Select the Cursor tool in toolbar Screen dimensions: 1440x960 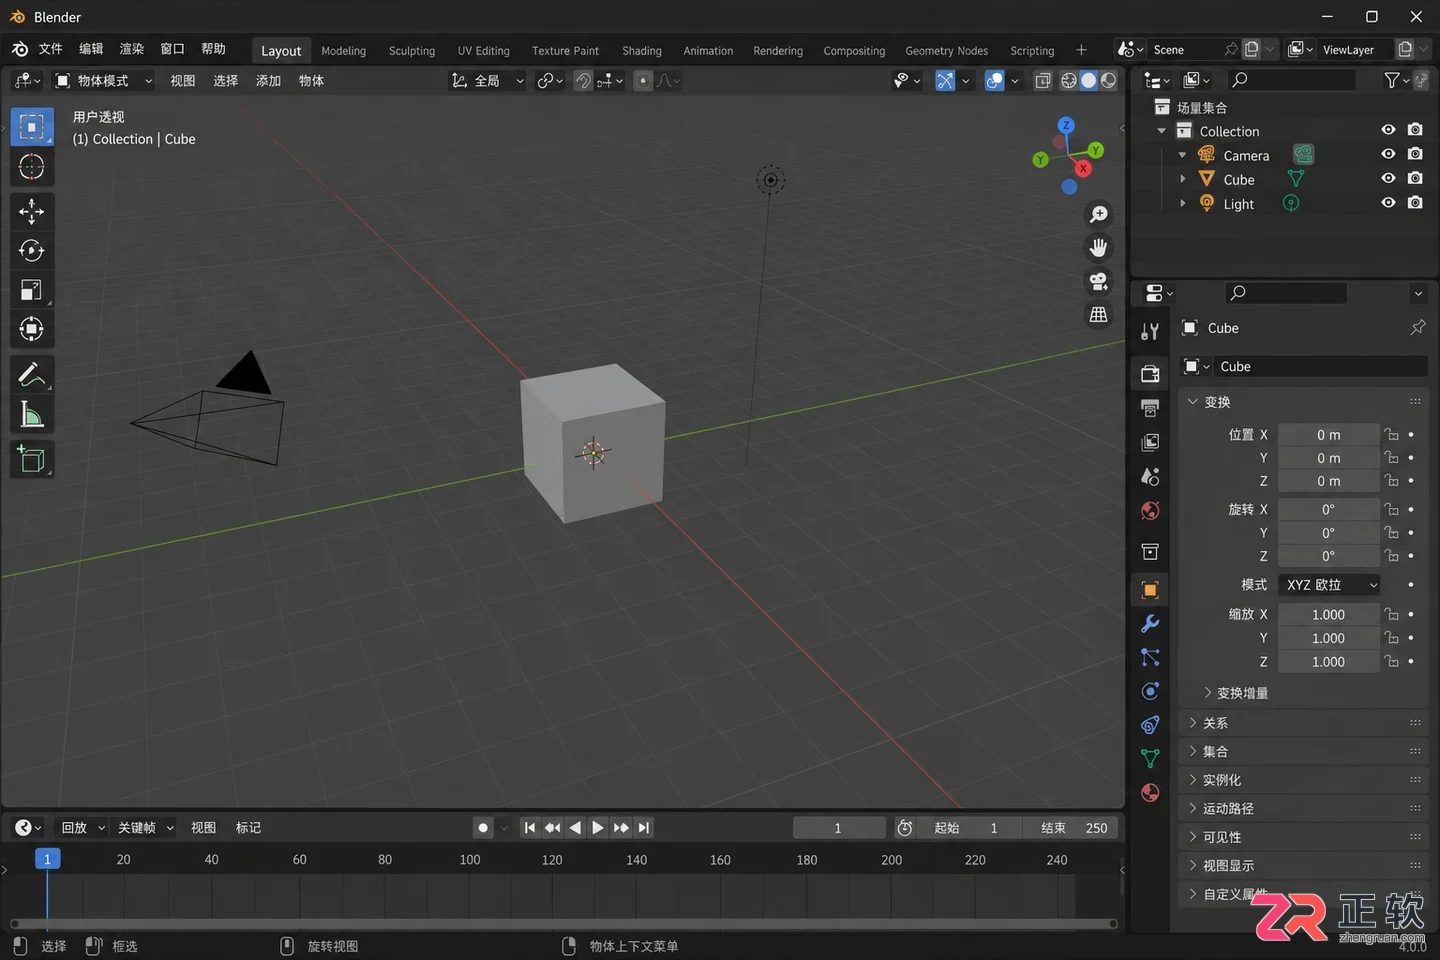tap(32, 167)
